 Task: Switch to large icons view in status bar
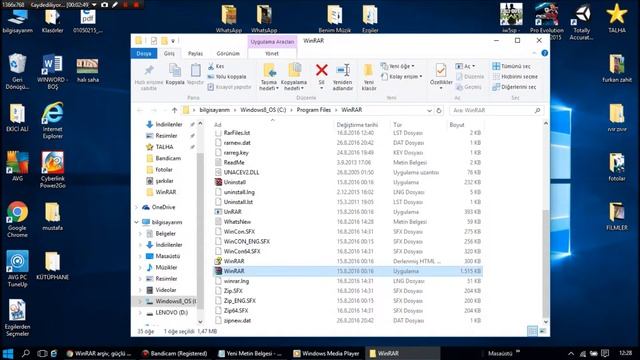pyautogui.click(x=542, y=331)
